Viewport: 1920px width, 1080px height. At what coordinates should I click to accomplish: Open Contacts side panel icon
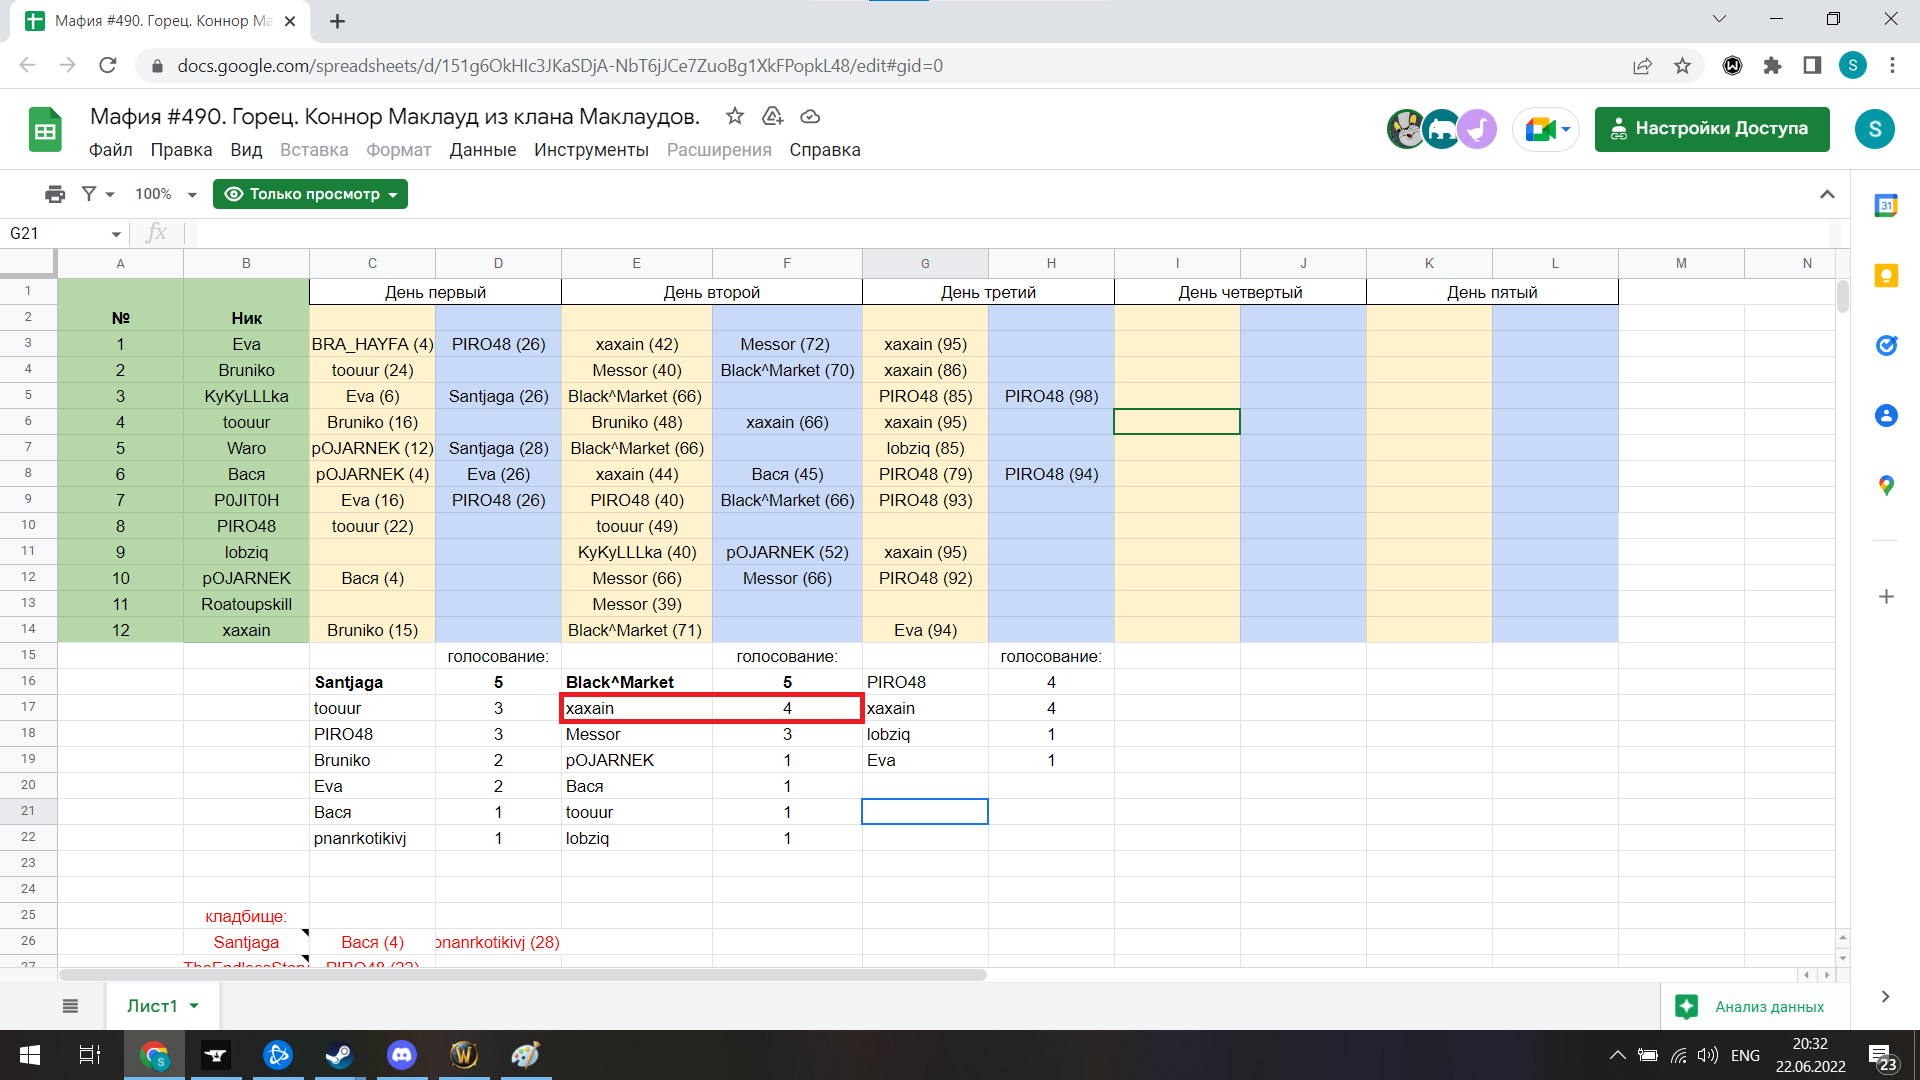1886,416
